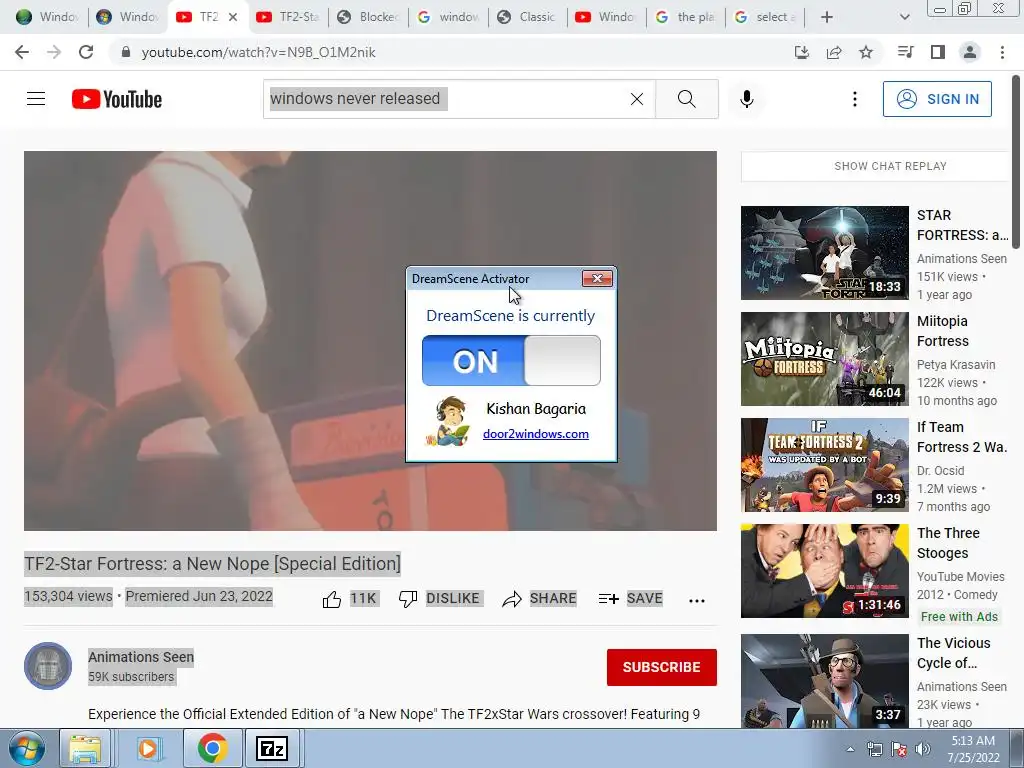
Task: Click the SHARE button under the video
Action: point(539,598)
